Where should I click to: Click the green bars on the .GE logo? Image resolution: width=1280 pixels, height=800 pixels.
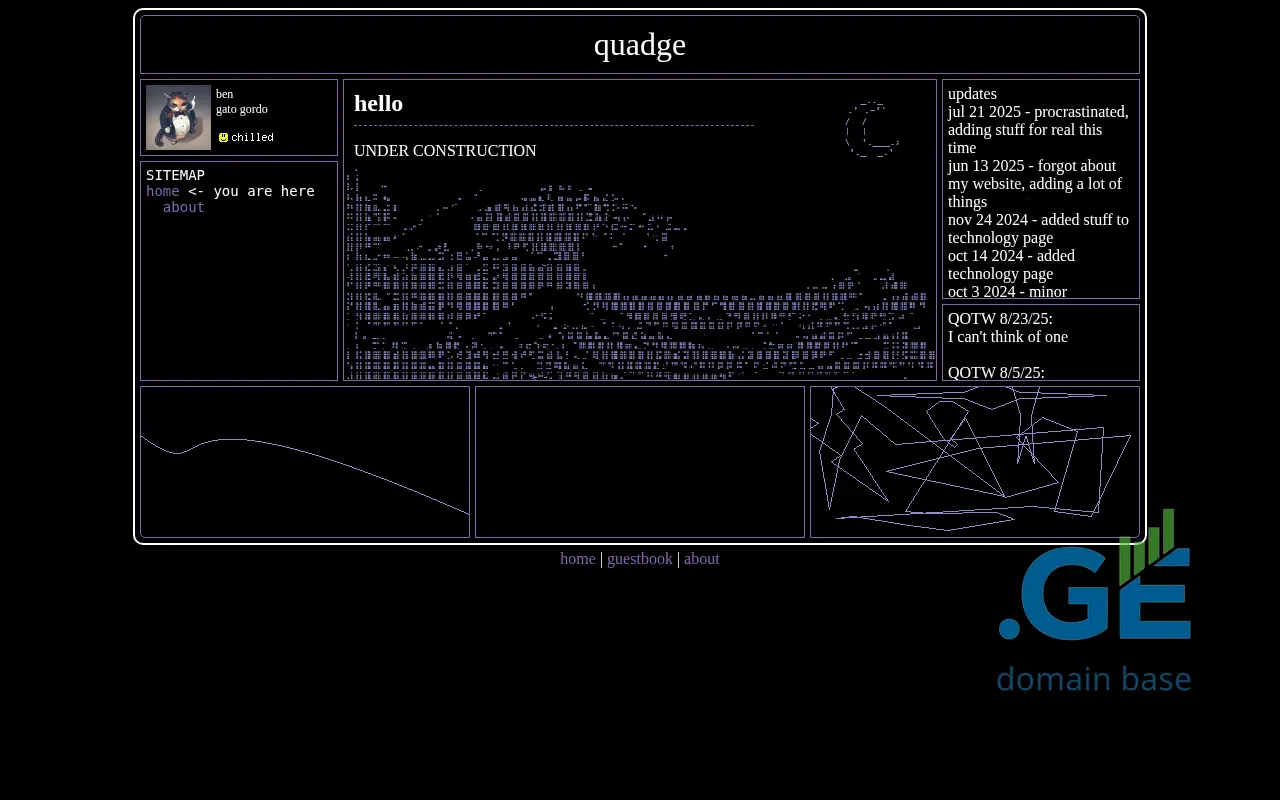tap(1146, 545)
